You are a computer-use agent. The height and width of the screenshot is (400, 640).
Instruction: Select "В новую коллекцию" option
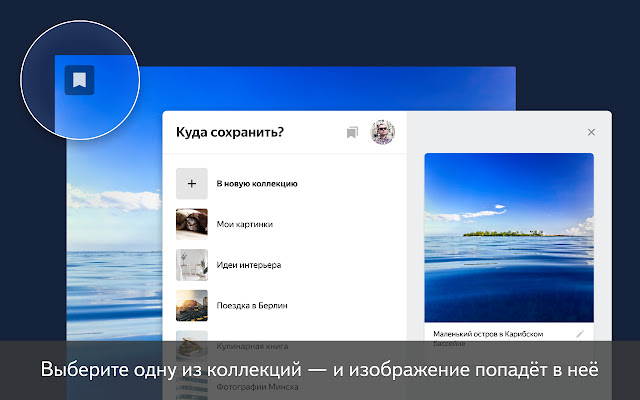pyautogui.click(x=257, y=184)
